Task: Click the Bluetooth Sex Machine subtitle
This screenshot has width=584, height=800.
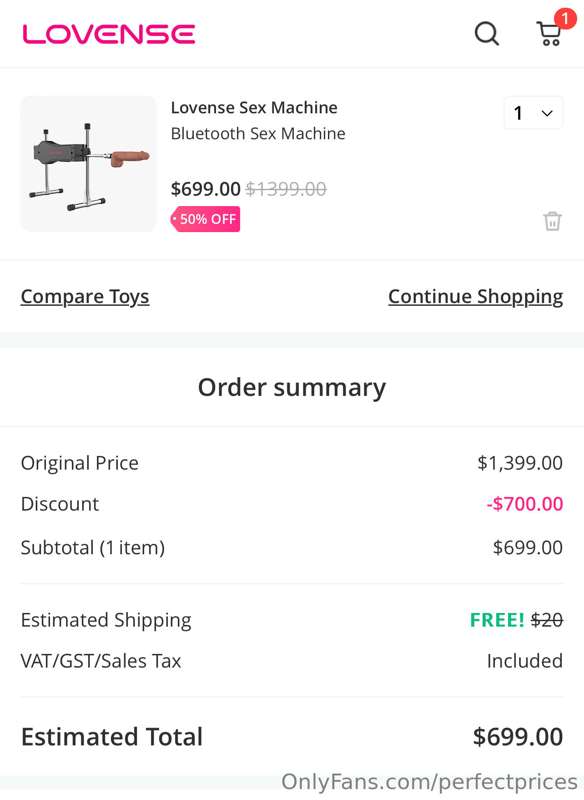Action: [258, 133]
